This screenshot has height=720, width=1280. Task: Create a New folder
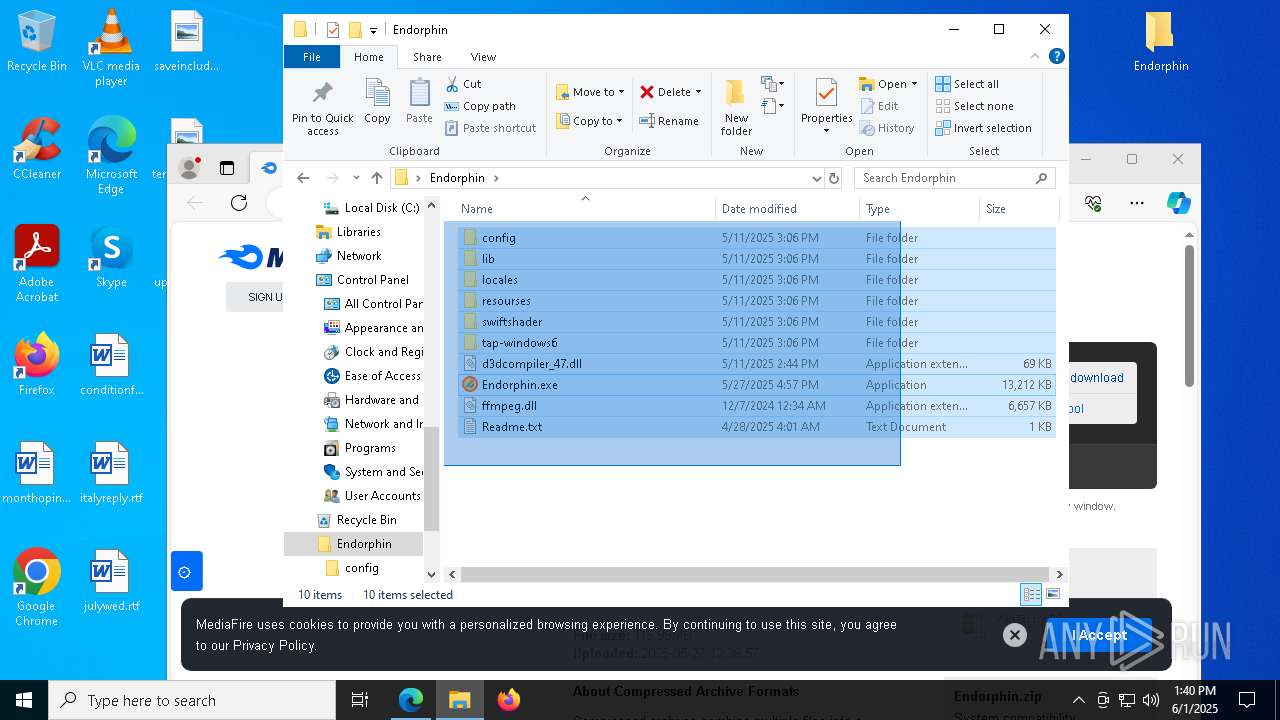[x=736, y=108]
